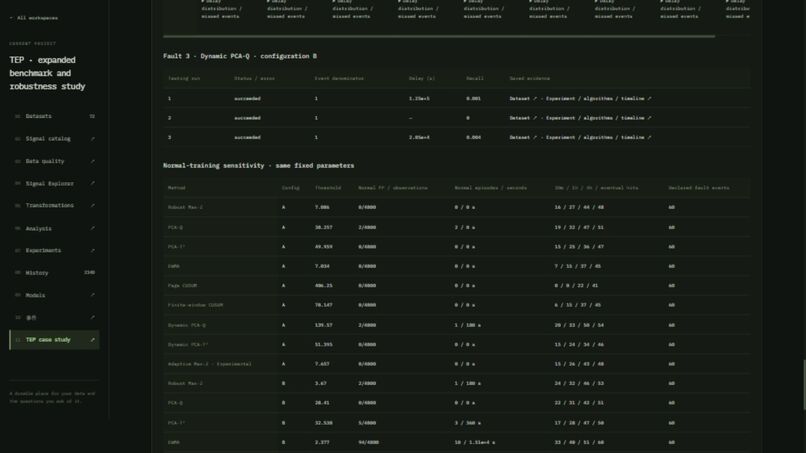Screen dimensions: 806x453
Task: Click the recall value in testing run 3
Action: tap(473, 137)
